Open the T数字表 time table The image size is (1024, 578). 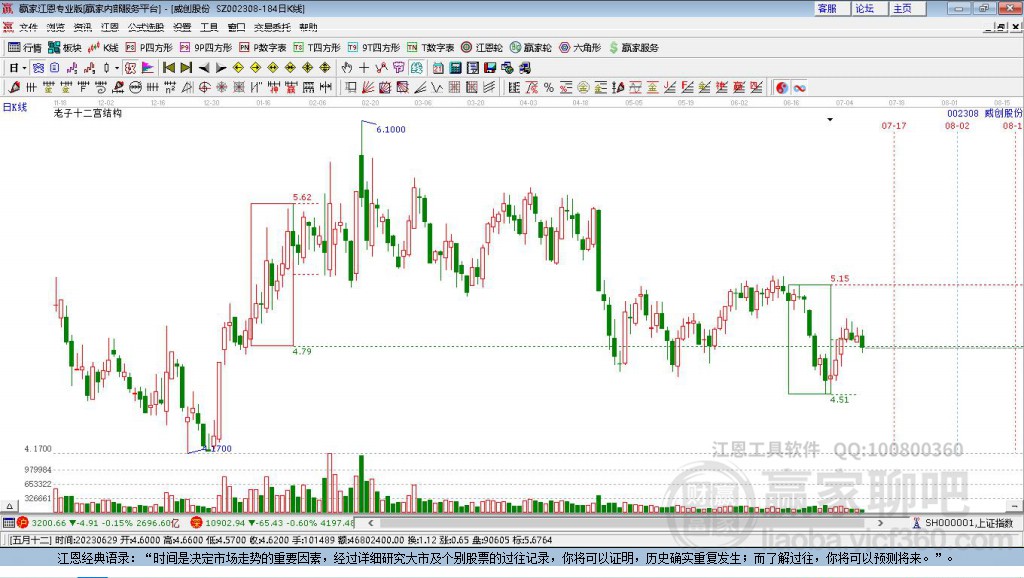pos(430,48)
